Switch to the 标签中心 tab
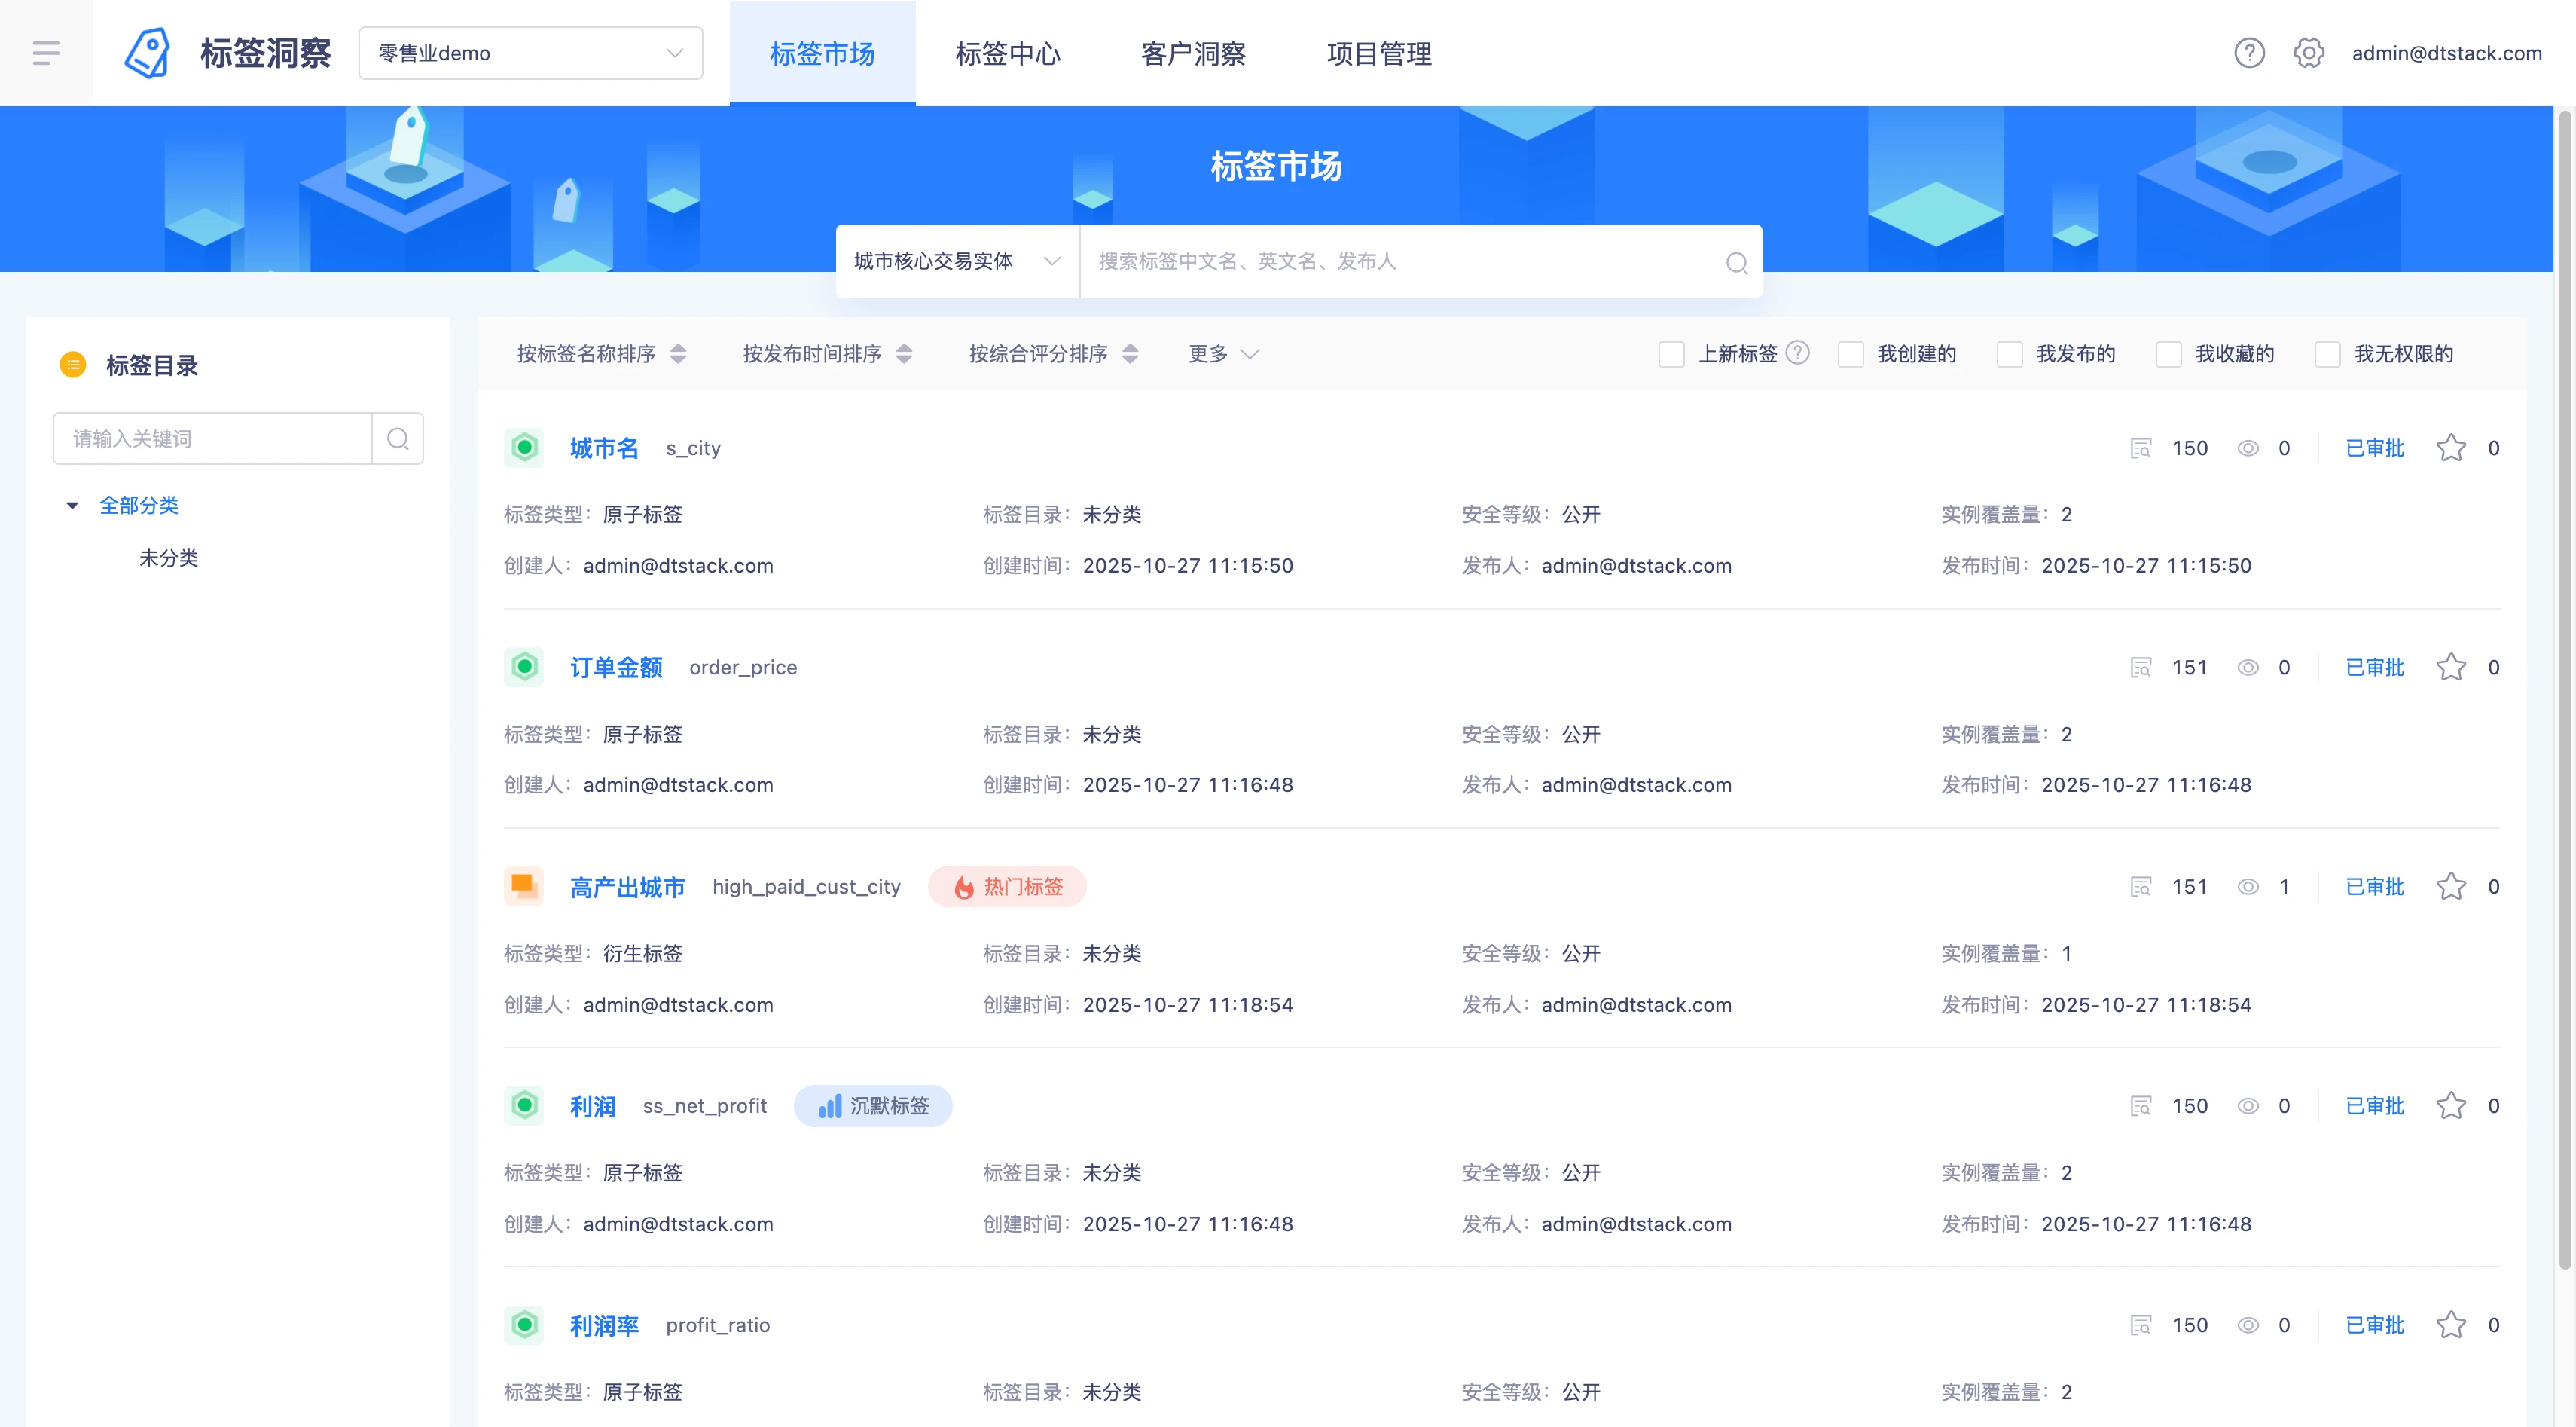Image resolution: width=2576 pixels, height=1427 pixels. (x=1008, y=53)
